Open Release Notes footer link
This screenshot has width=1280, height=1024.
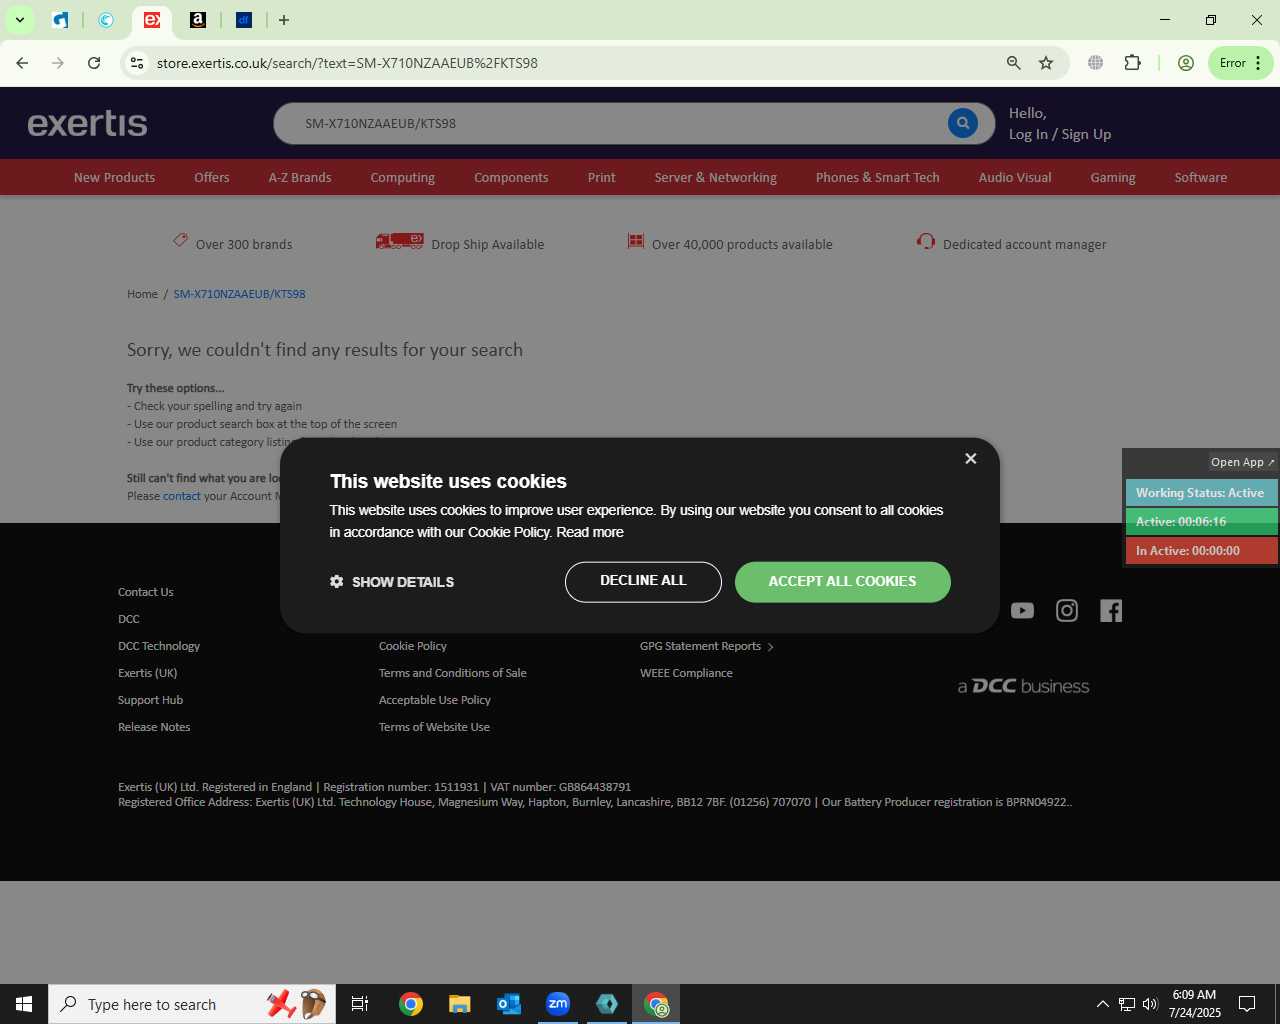[x=154, y=727]
